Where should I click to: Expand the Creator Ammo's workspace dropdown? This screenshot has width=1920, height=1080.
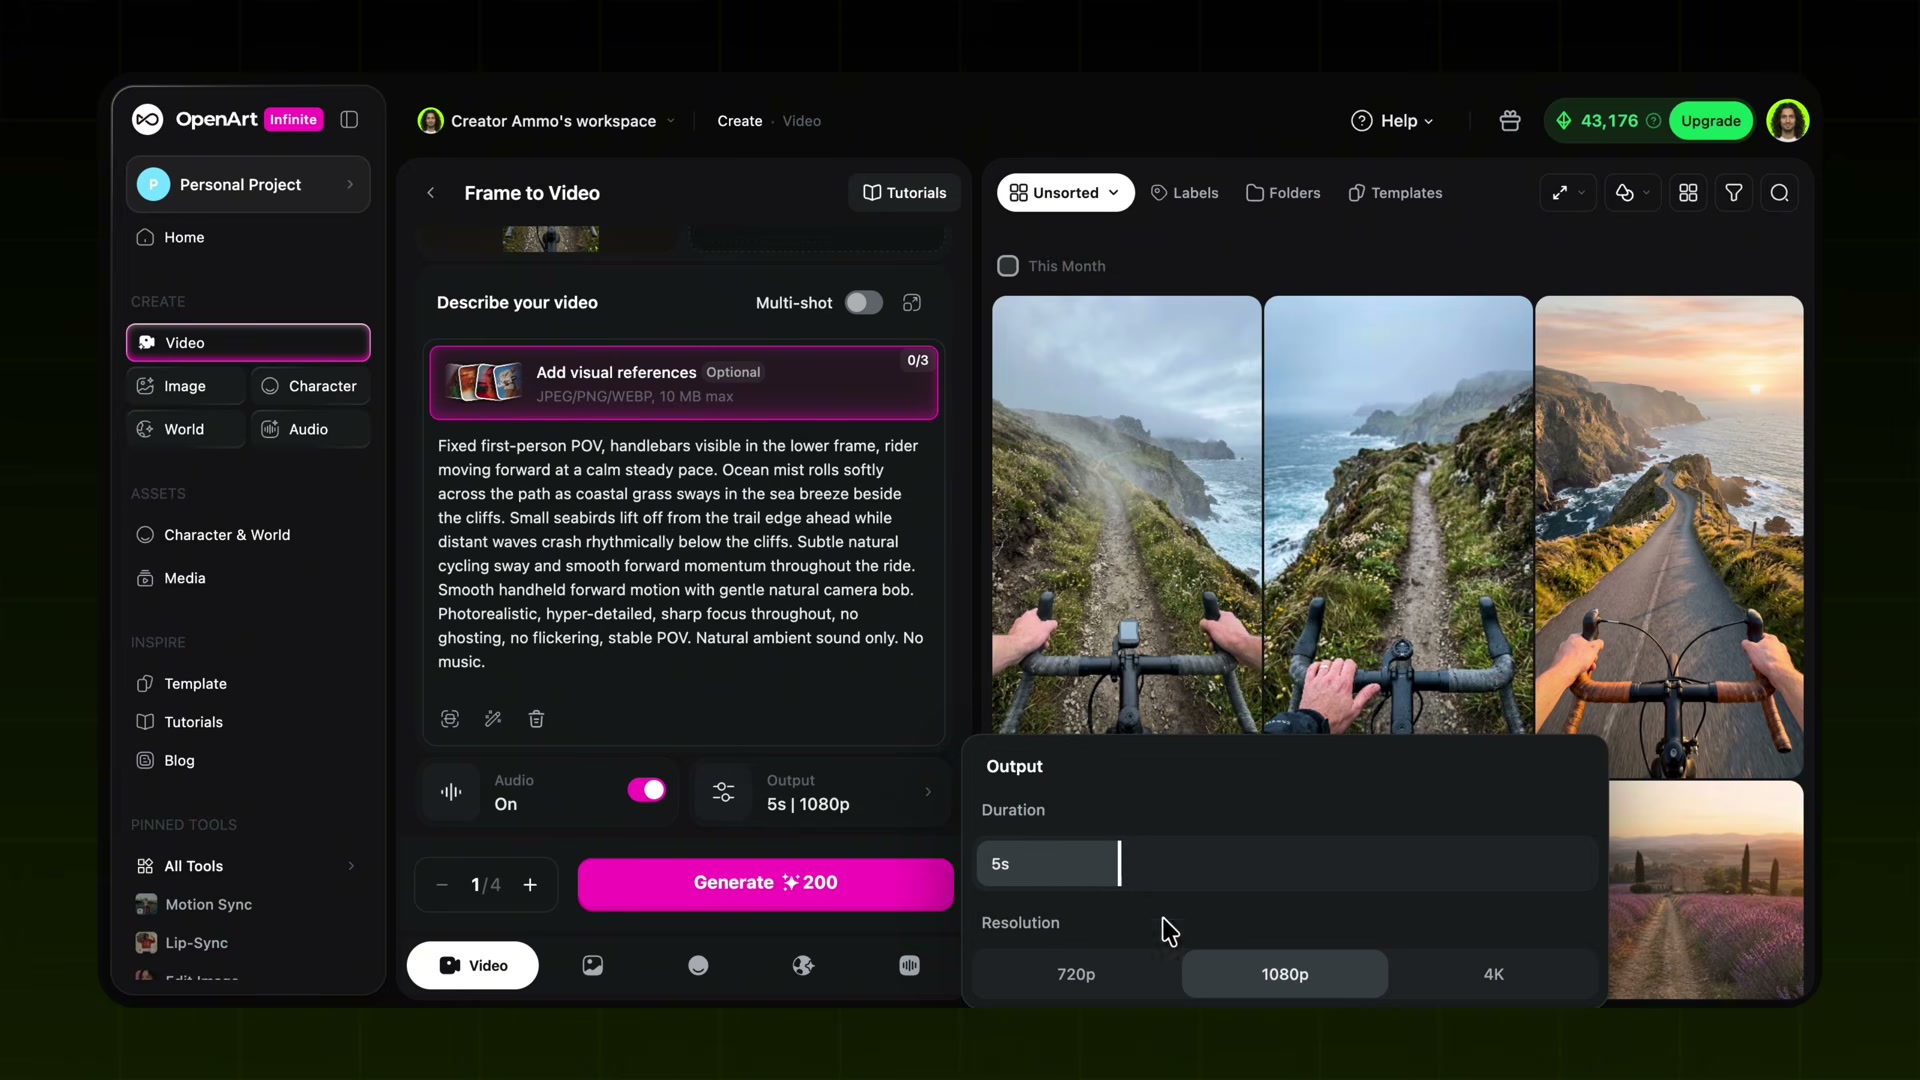pos(546,121)
